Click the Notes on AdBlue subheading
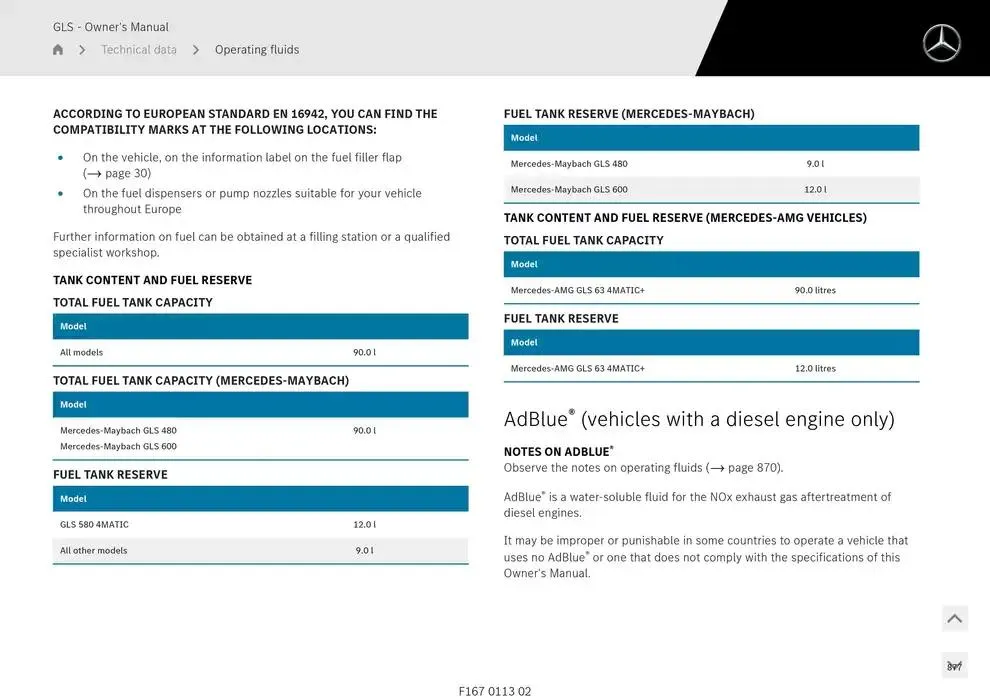Screen dimensions: 990x700 point(558,452)
